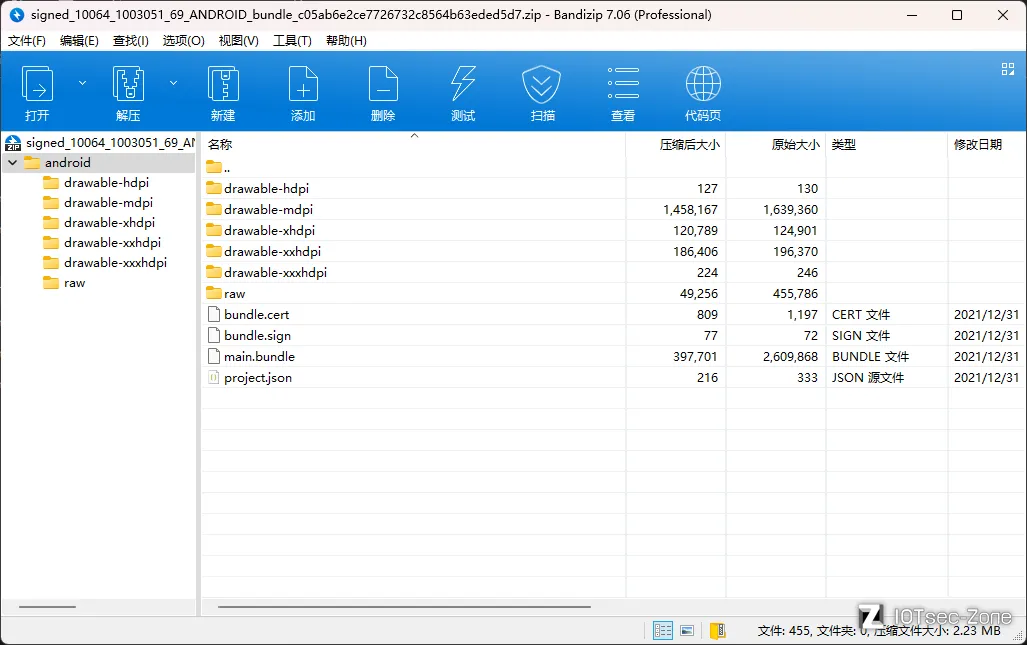Viewport: 1027px width, 645px height.
Task: Select the main.bundle file row
Action: coord(614,356)
